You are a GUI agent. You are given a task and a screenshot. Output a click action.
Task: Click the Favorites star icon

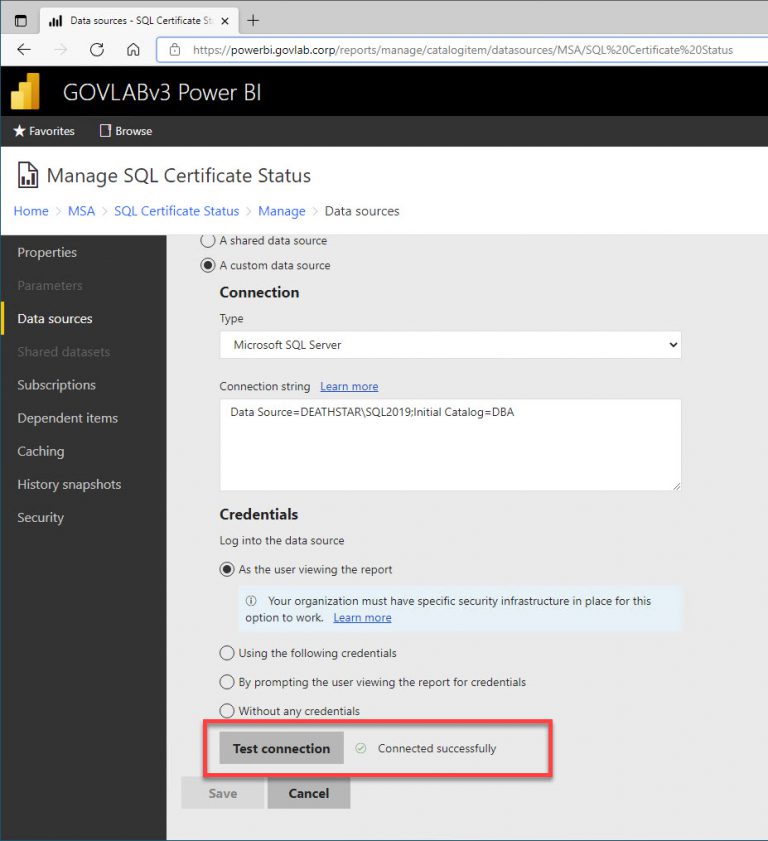(x=18, y=130)
